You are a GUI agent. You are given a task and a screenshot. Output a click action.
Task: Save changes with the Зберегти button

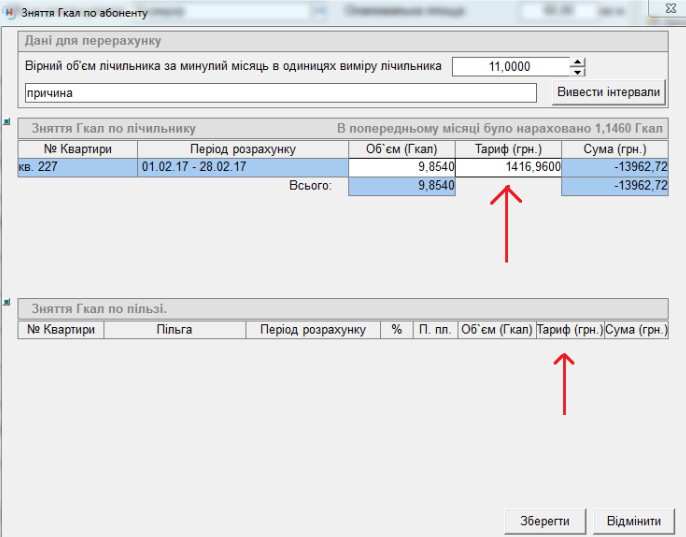(x=545, y=522)
